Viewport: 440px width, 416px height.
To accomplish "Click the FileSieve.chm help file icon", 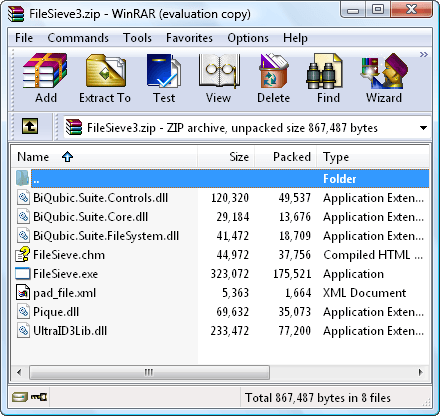I will [x=23, y=255].
